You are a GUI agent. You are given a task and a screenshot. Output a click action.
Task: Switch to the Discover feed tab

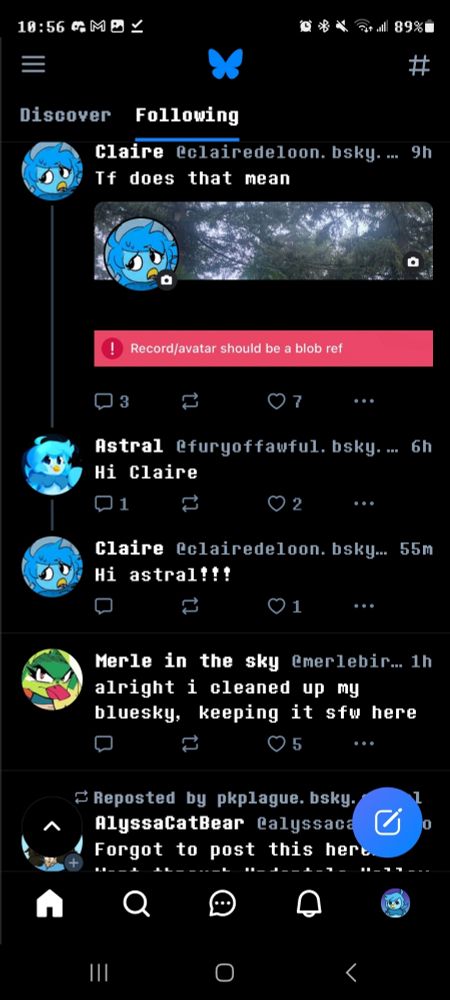click(x=66, y=115)
